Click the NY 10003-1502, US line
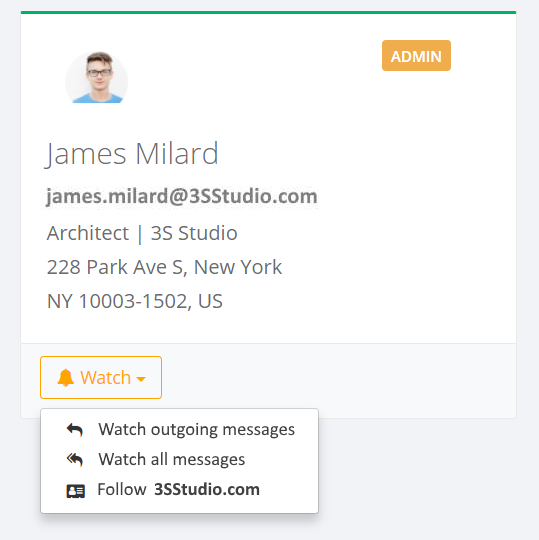This screenshot has width=539, height=540. pos(135,301)
